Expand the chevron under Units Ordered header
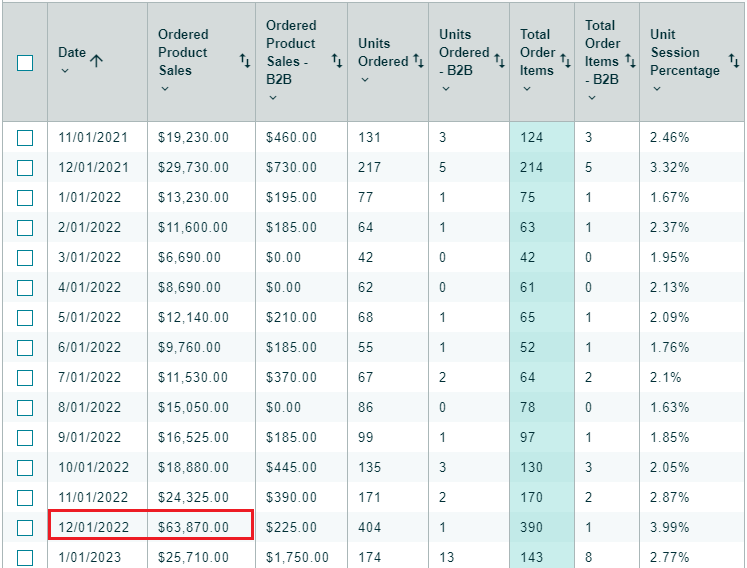Image resolution: width=747 pixels, height=568 pixels. click(x=365, y=79)
